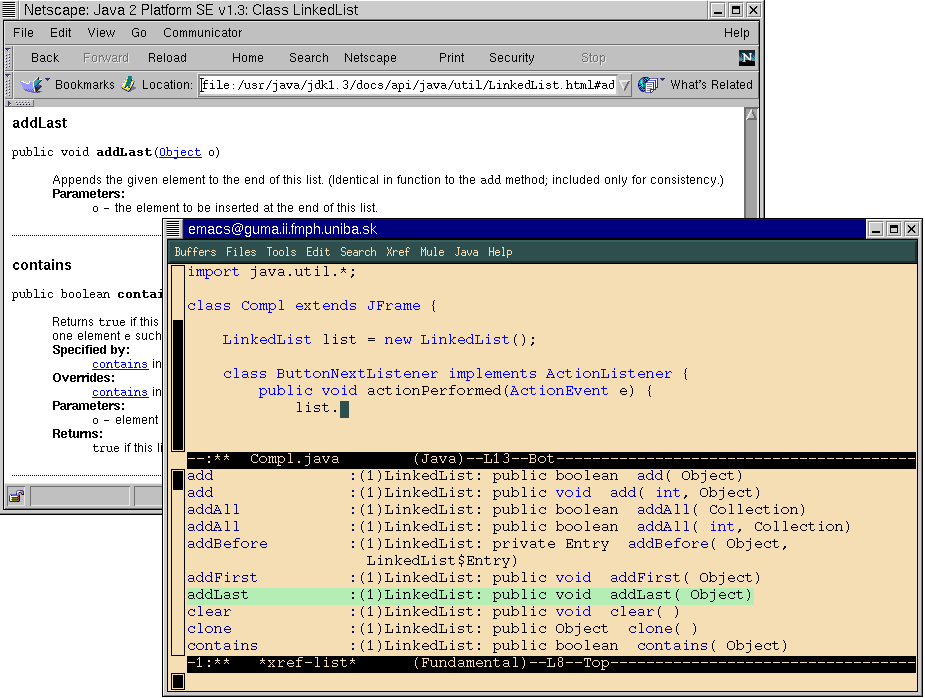Select the addFirst completion row
Screen dimensions: 925x698
pyautogui.click(x=474, y=578)
